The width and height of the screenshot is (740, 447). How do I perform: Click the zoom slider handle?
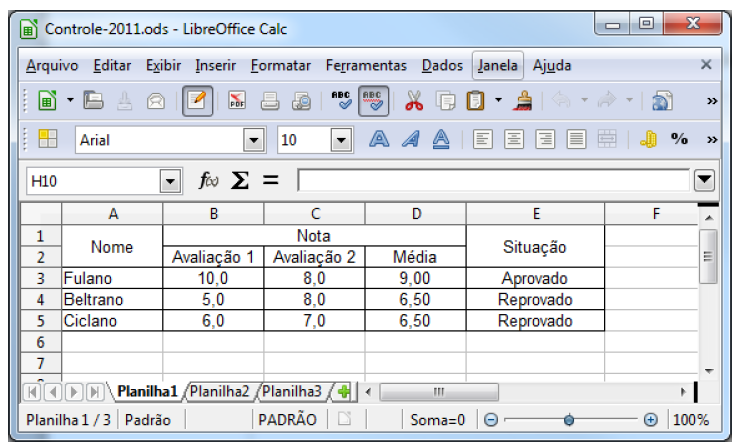pyautogui.click(x=569, y=421)
